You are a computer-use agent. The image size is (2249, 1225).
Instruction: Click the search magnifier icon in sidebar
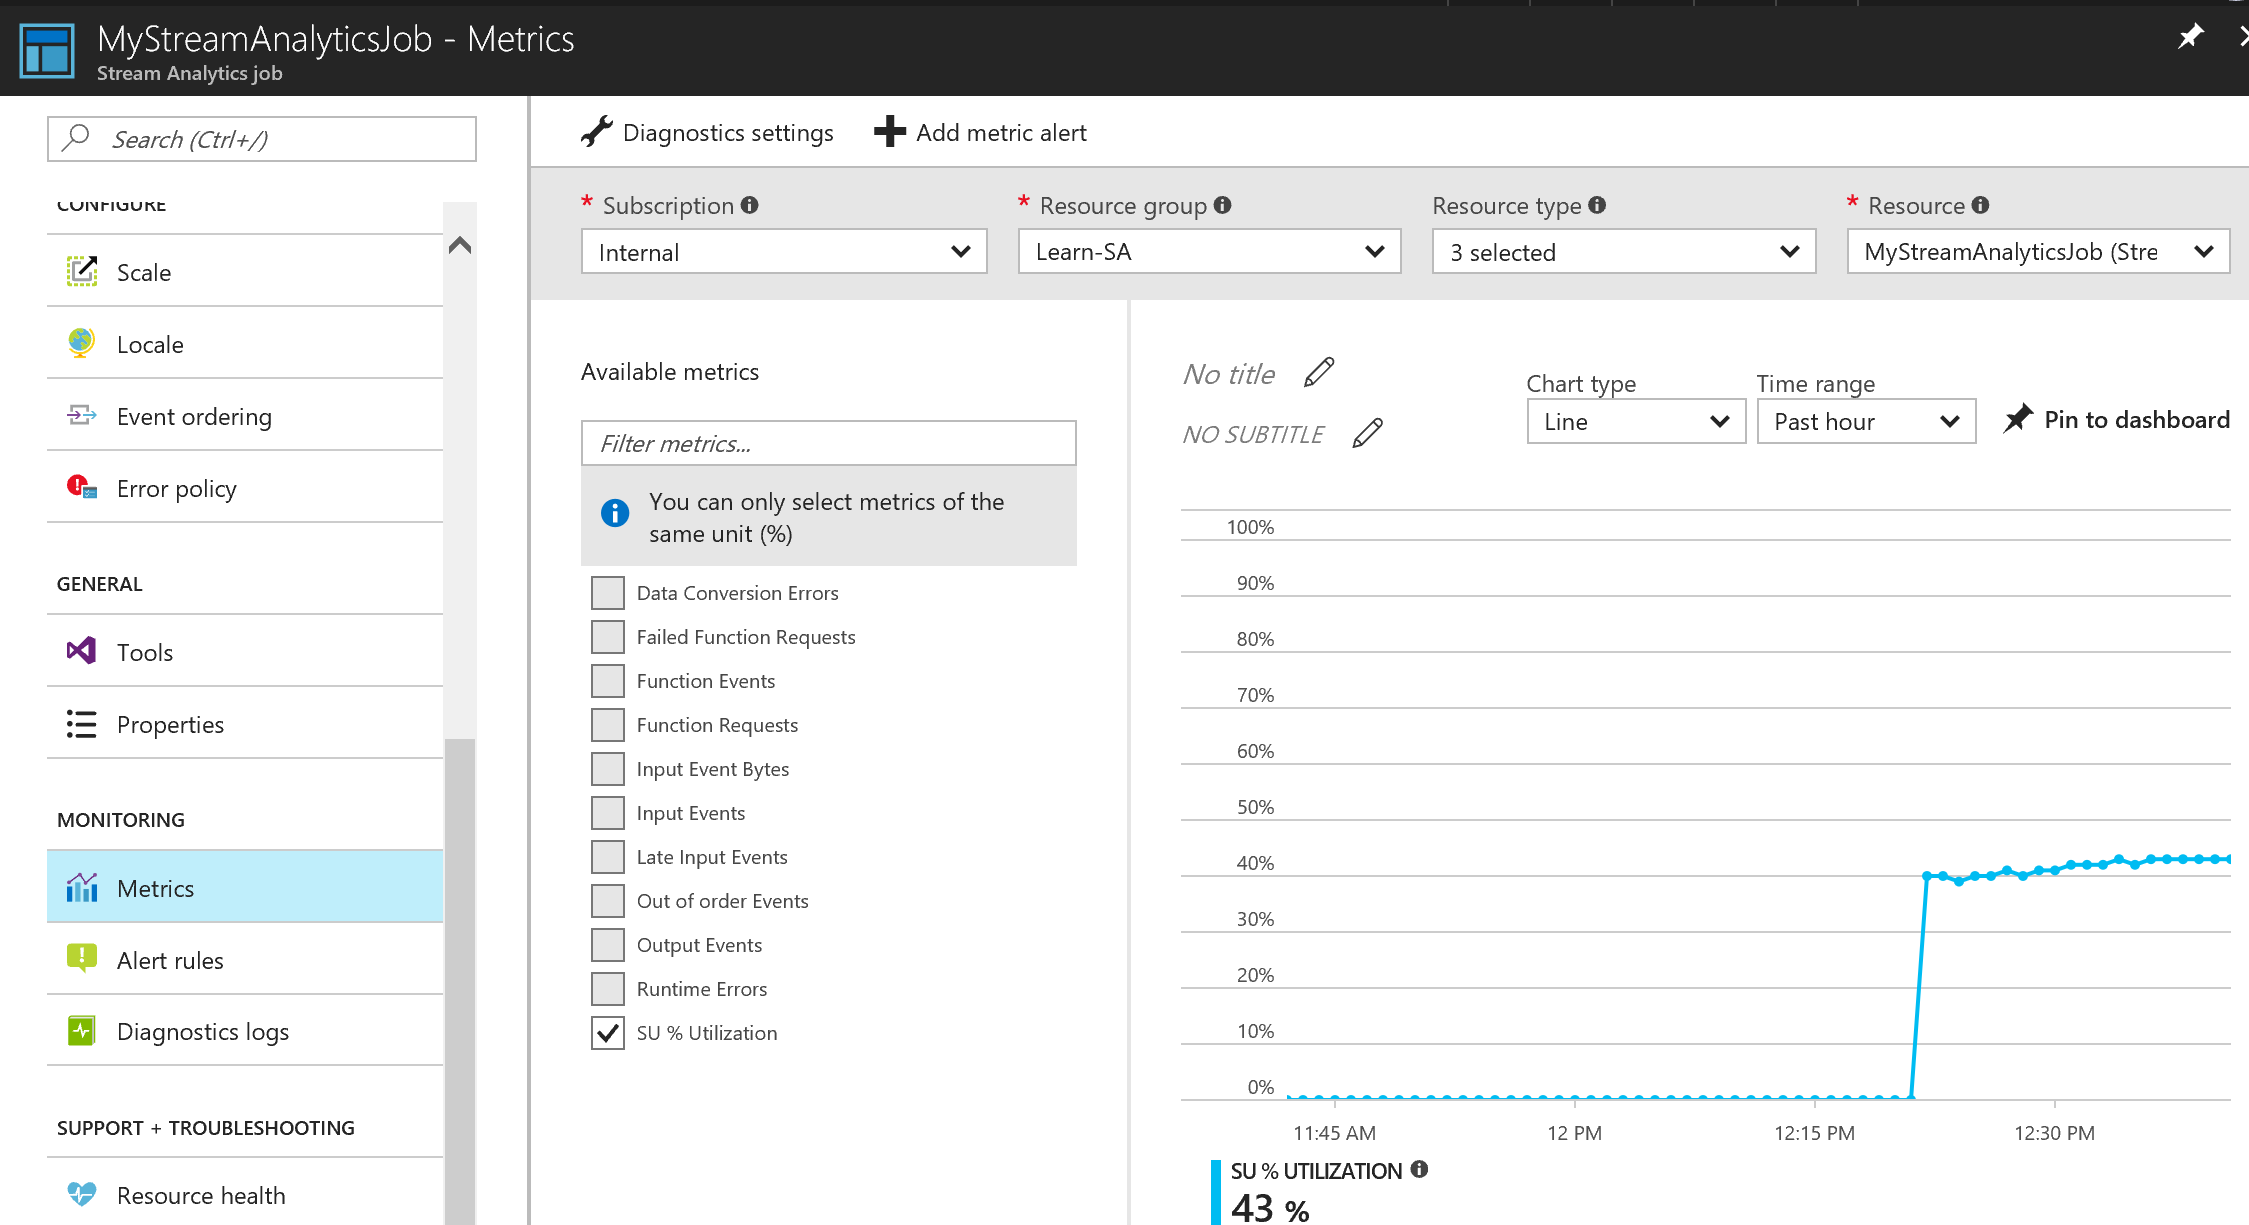(76, 138)
